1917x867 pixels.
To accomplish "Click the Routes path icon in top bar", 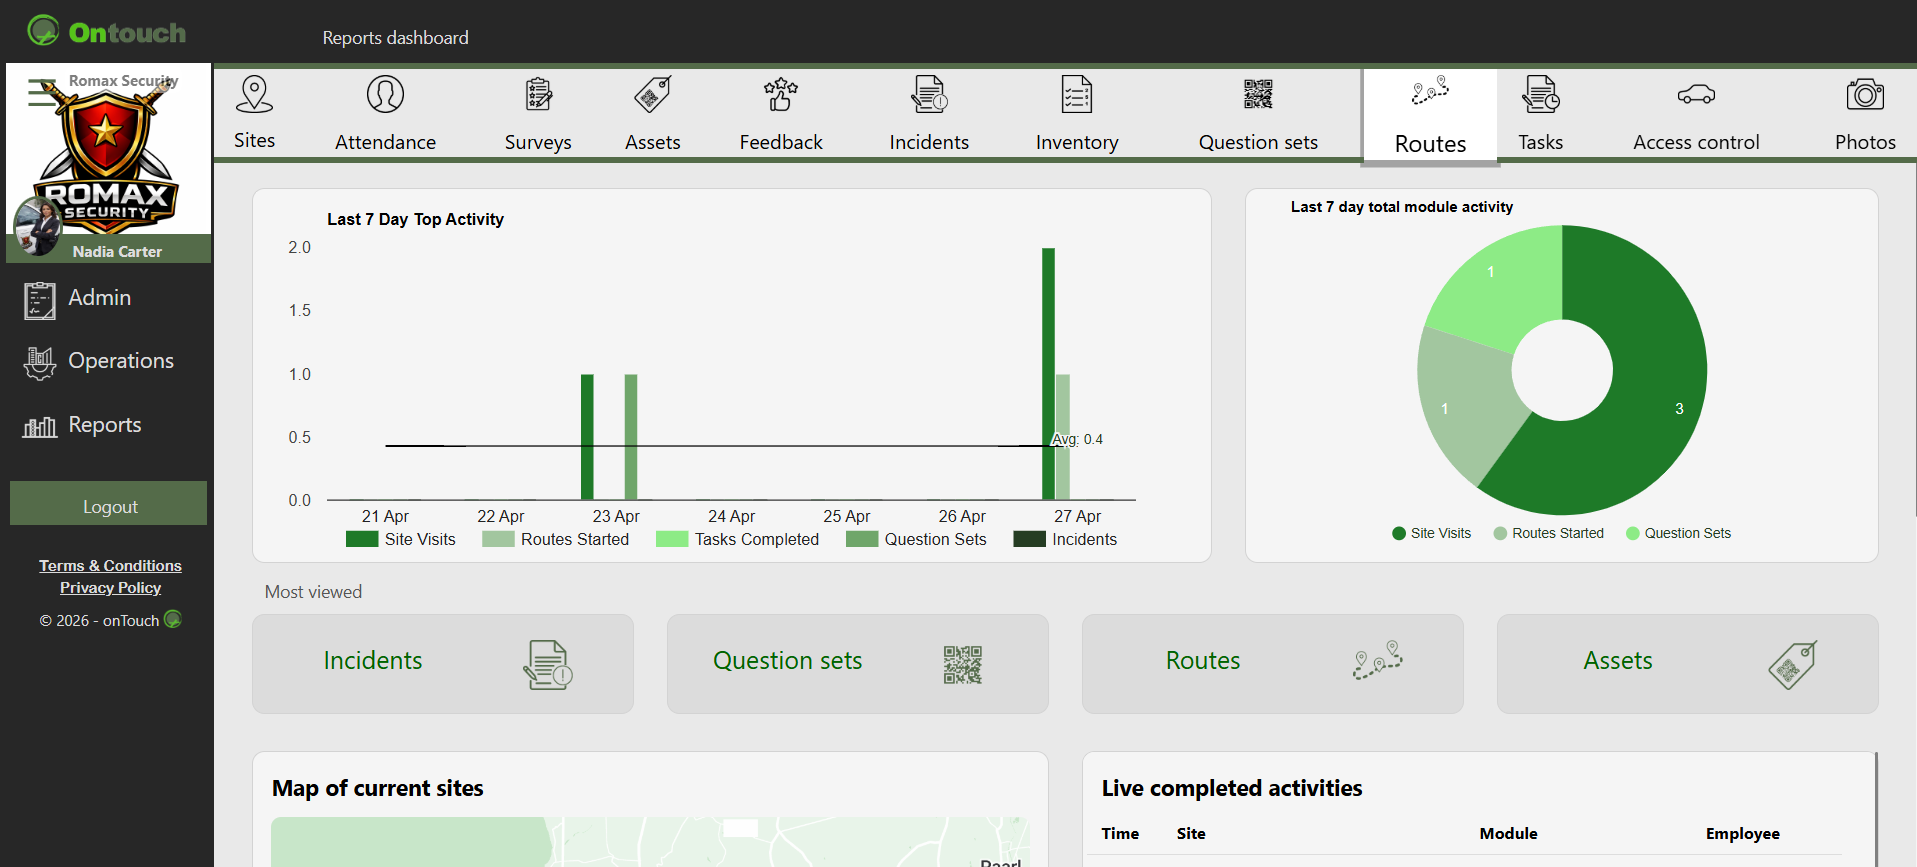I will [1430, 90].
